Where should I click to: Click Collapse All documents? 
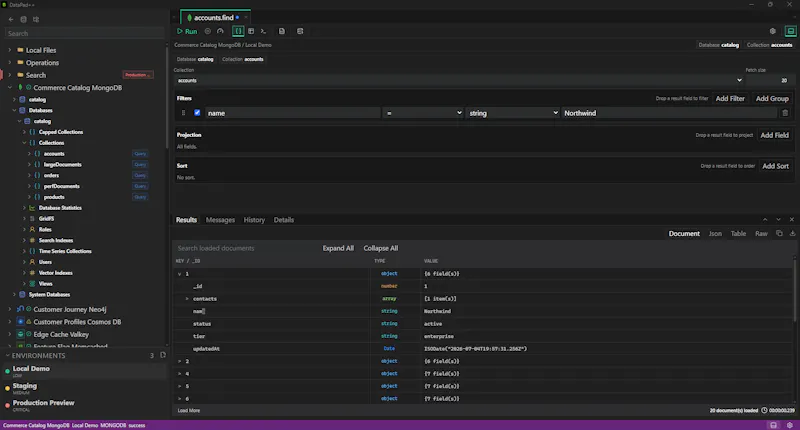point(381,248)
